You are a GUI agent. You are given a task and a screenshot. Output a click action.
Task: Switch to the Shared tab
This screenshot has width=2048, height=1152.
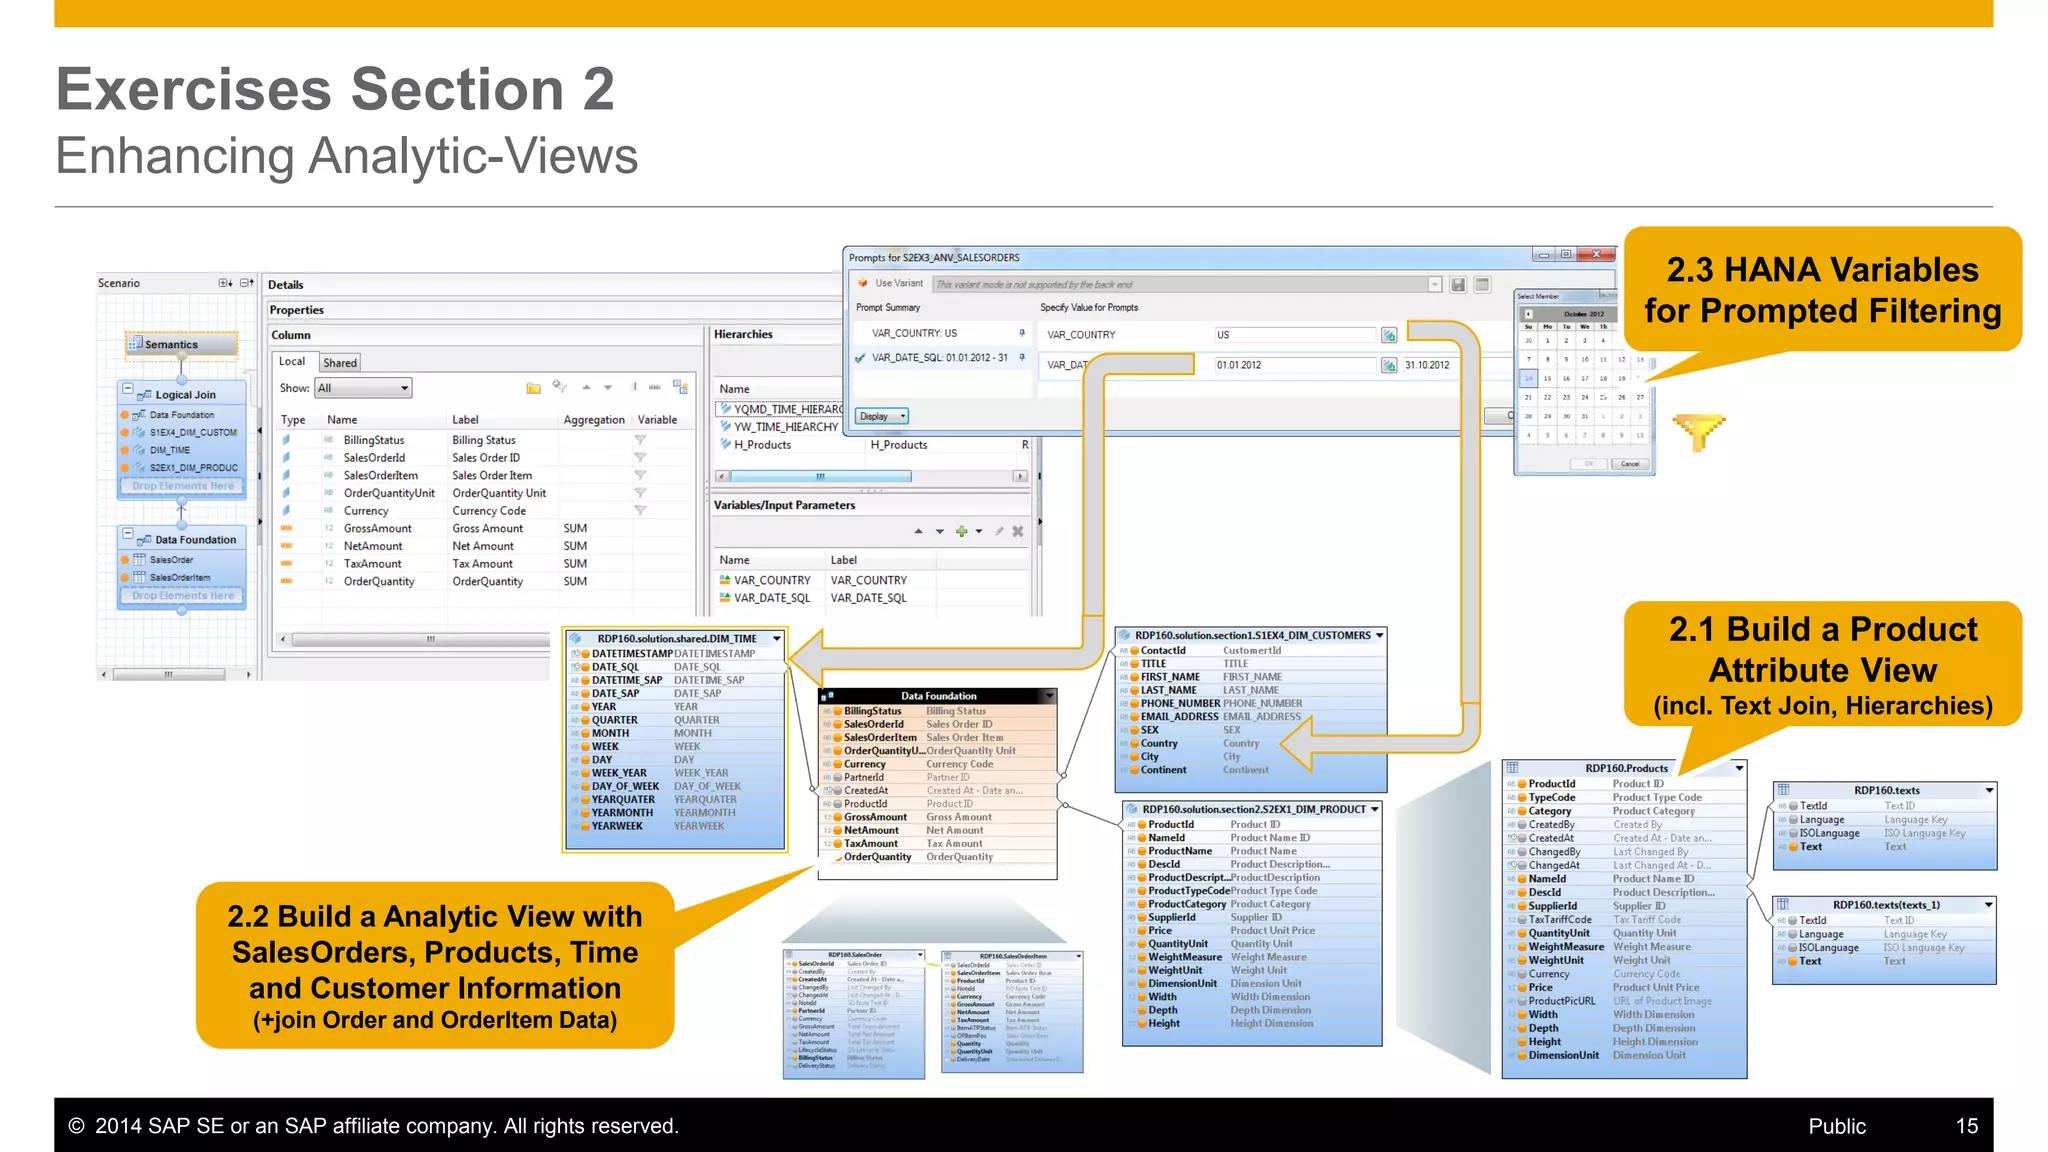pos(340,363)
